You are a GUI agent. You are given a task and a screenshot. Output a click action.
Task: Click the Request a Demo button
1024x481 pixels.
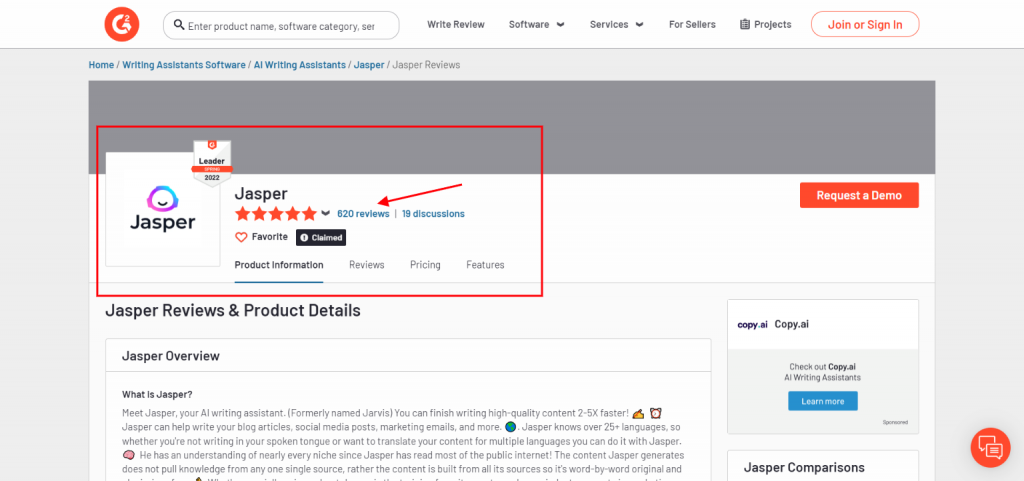(x=859, y=195)
